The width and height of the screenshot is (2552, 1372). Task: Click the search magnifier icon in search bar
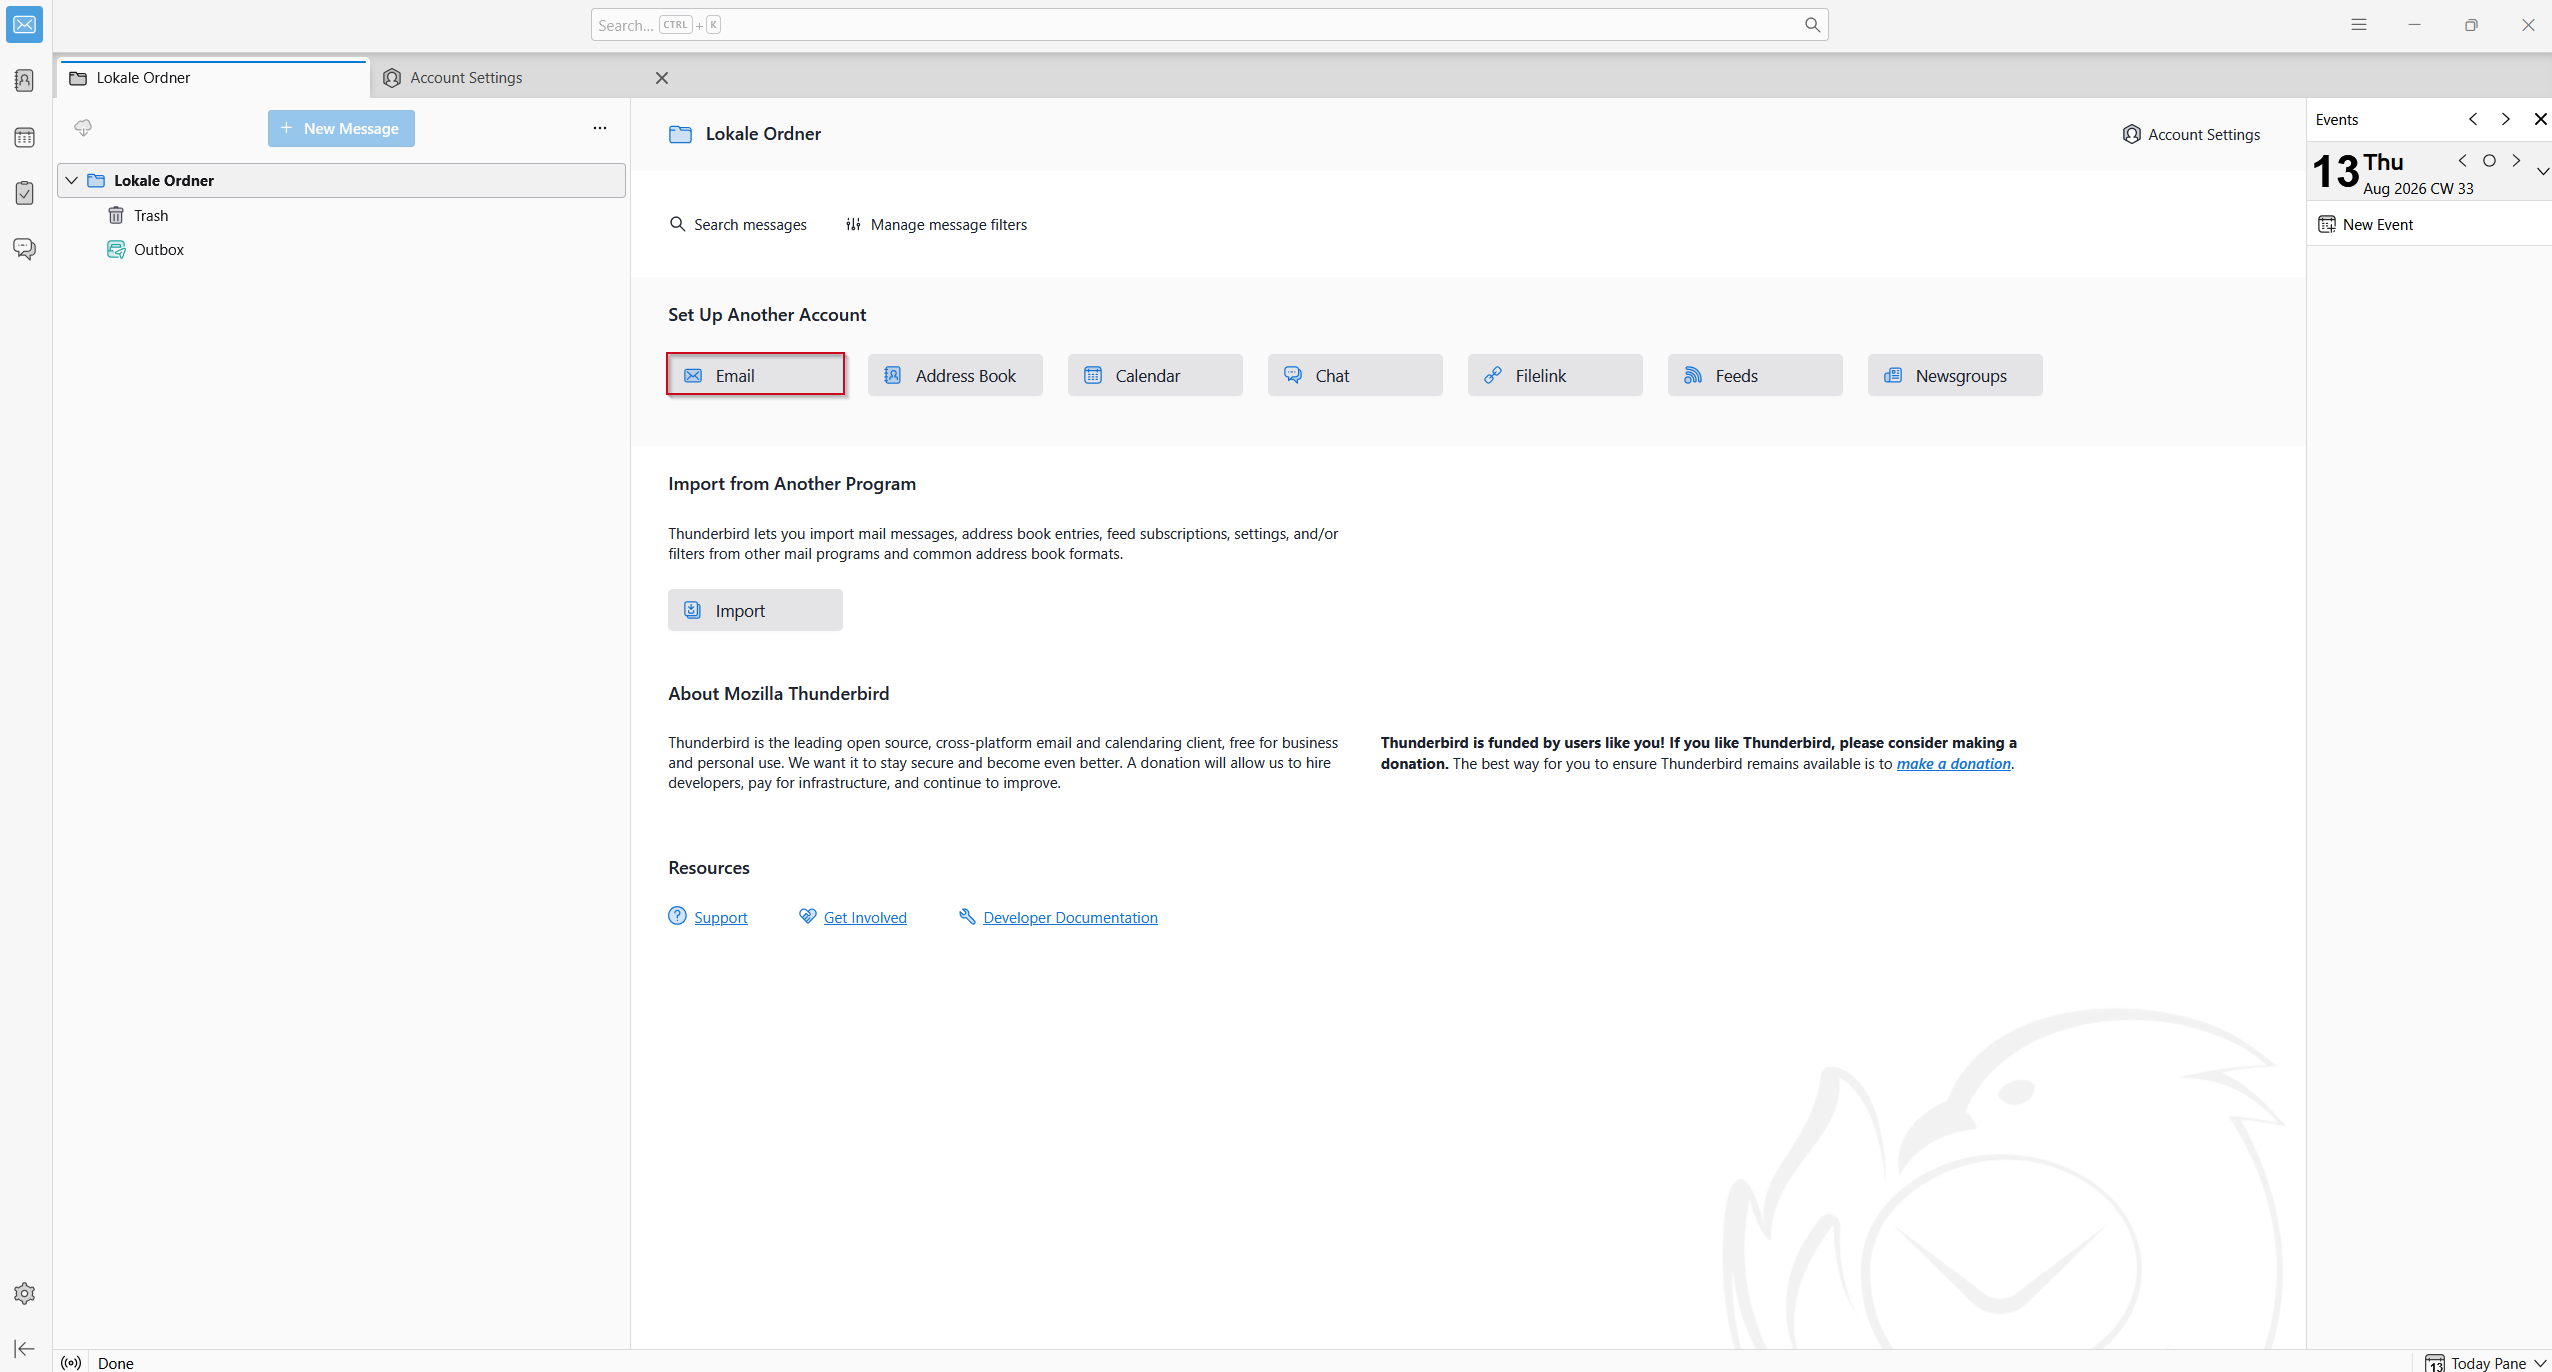pos(1812,25)
